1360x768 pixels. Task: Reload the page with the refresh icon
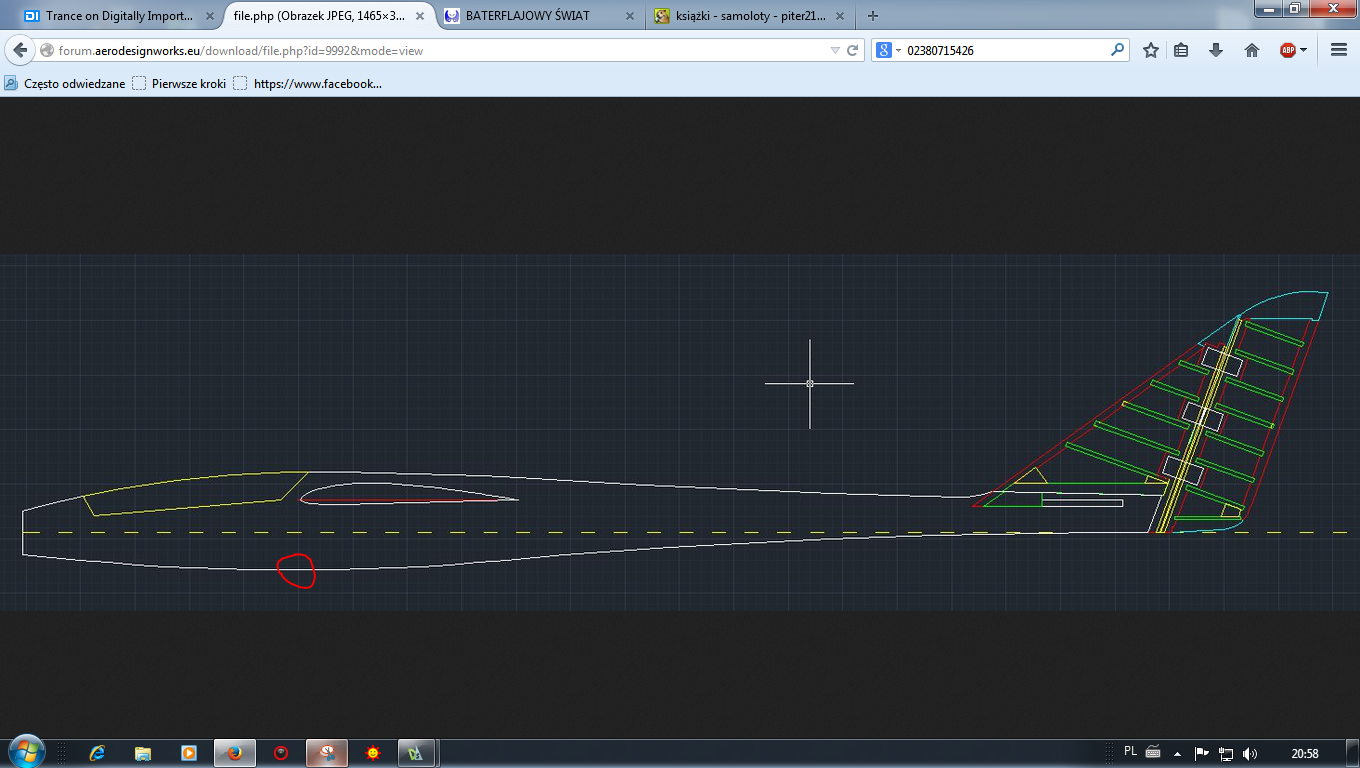tap(853, 50)
